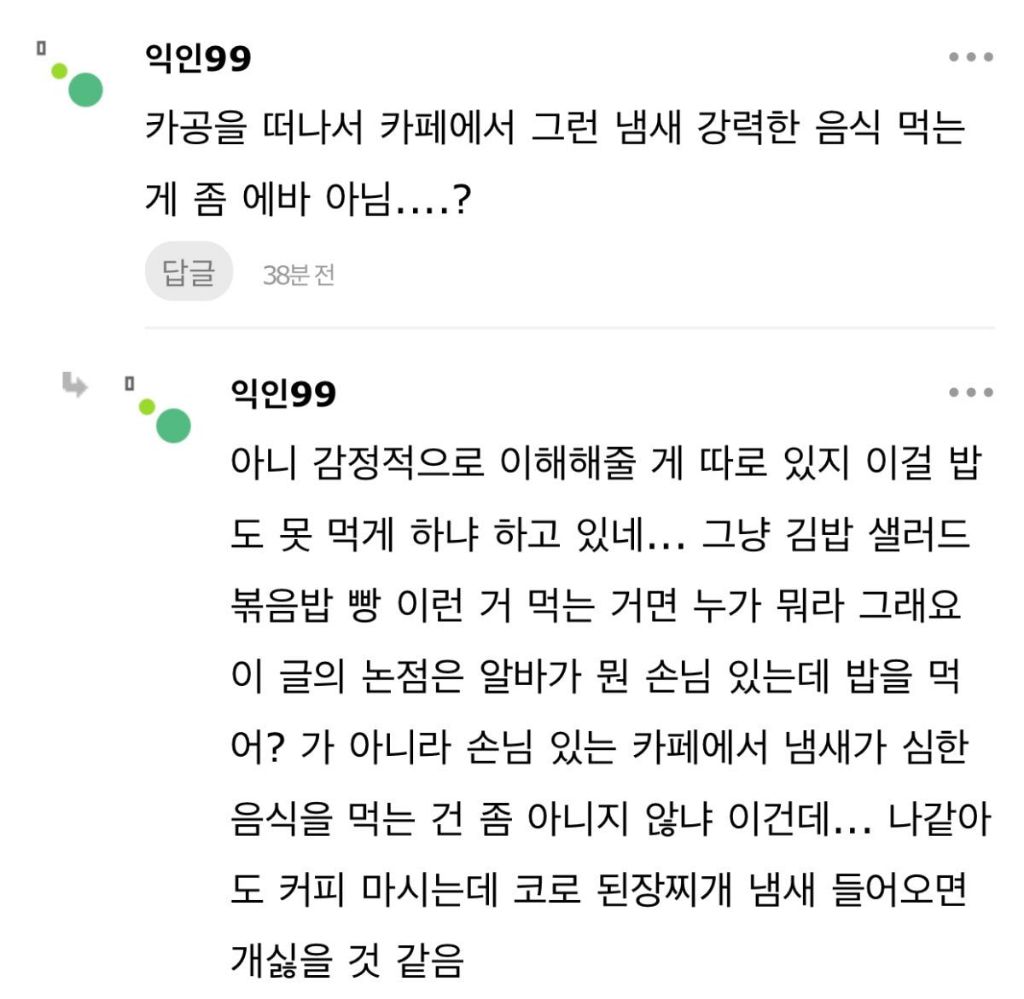Click the gray reply arrow indicator
The image size is (1024, 999).
(75, 385)
